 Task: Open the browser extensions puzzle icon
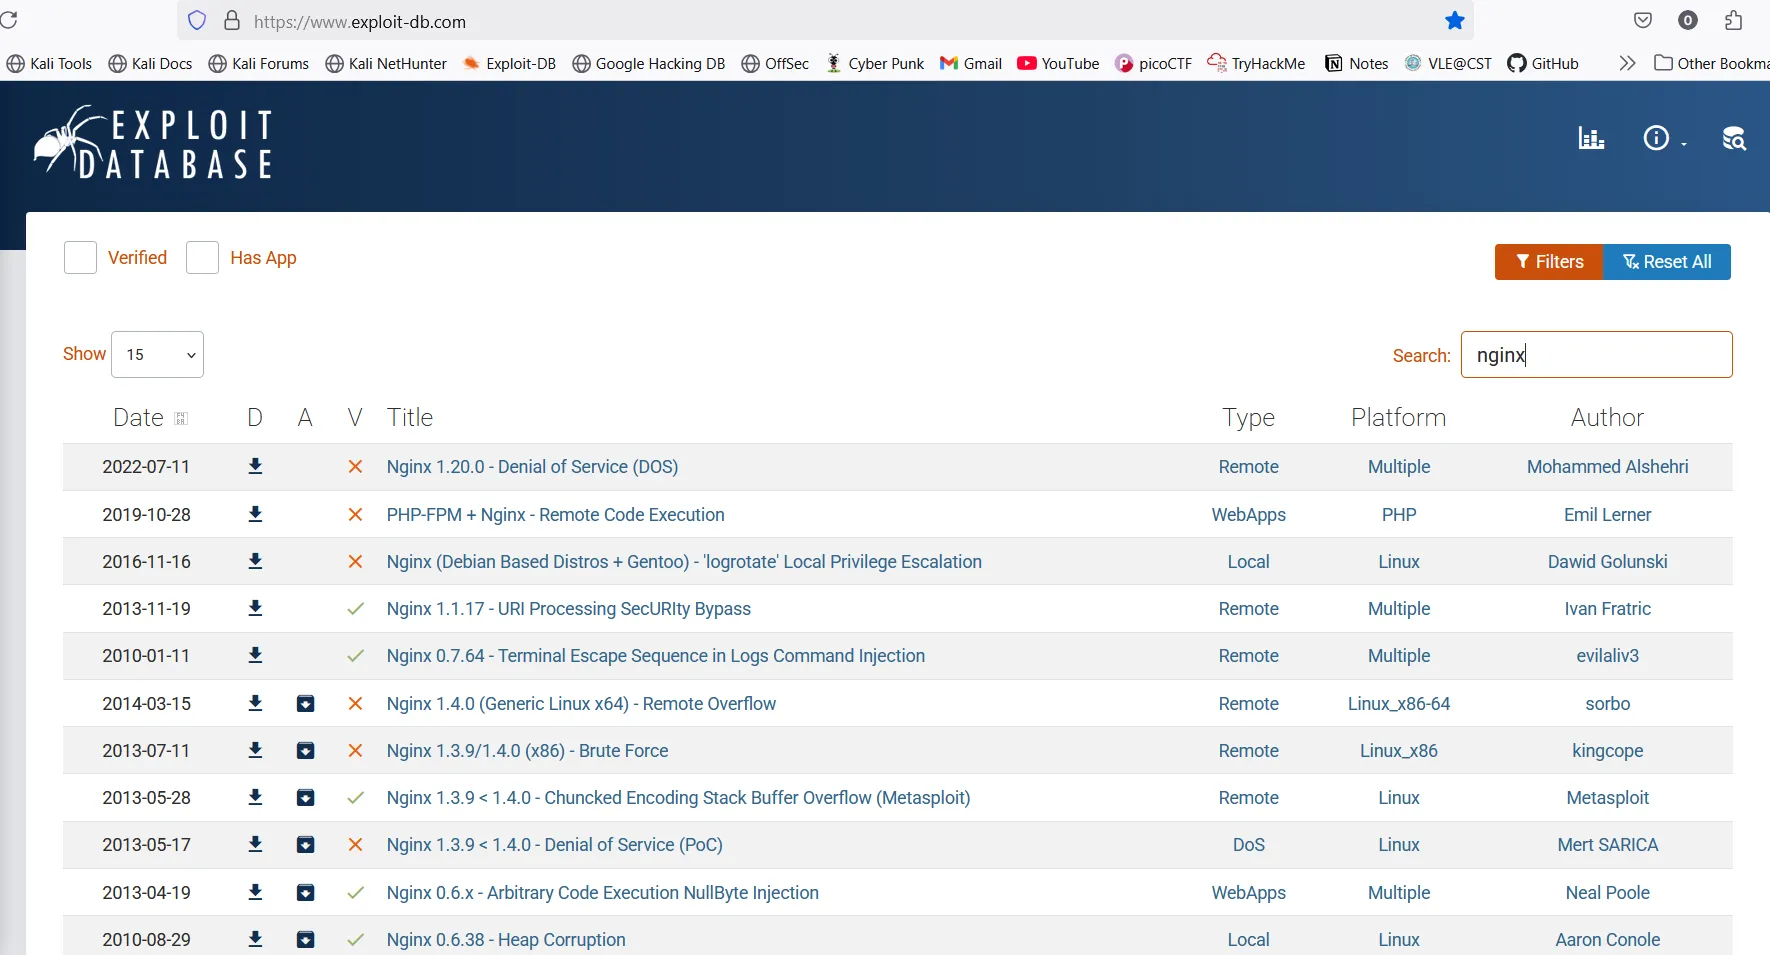(x=1734, y=20)
